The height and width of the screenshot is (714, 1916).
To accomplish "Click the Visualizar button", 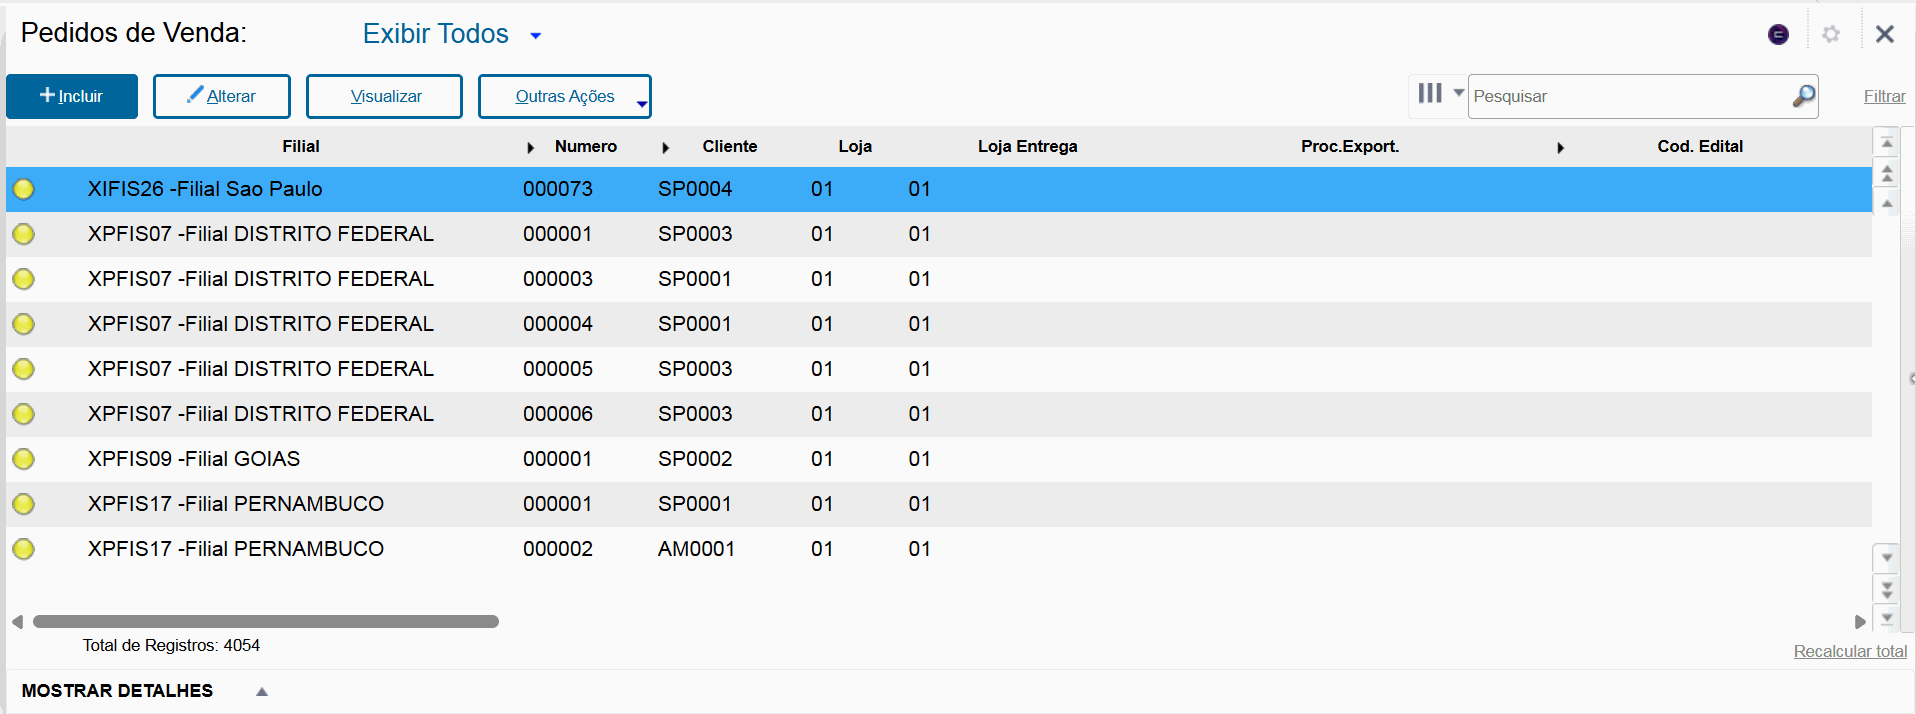I will (x=384, y=96).
